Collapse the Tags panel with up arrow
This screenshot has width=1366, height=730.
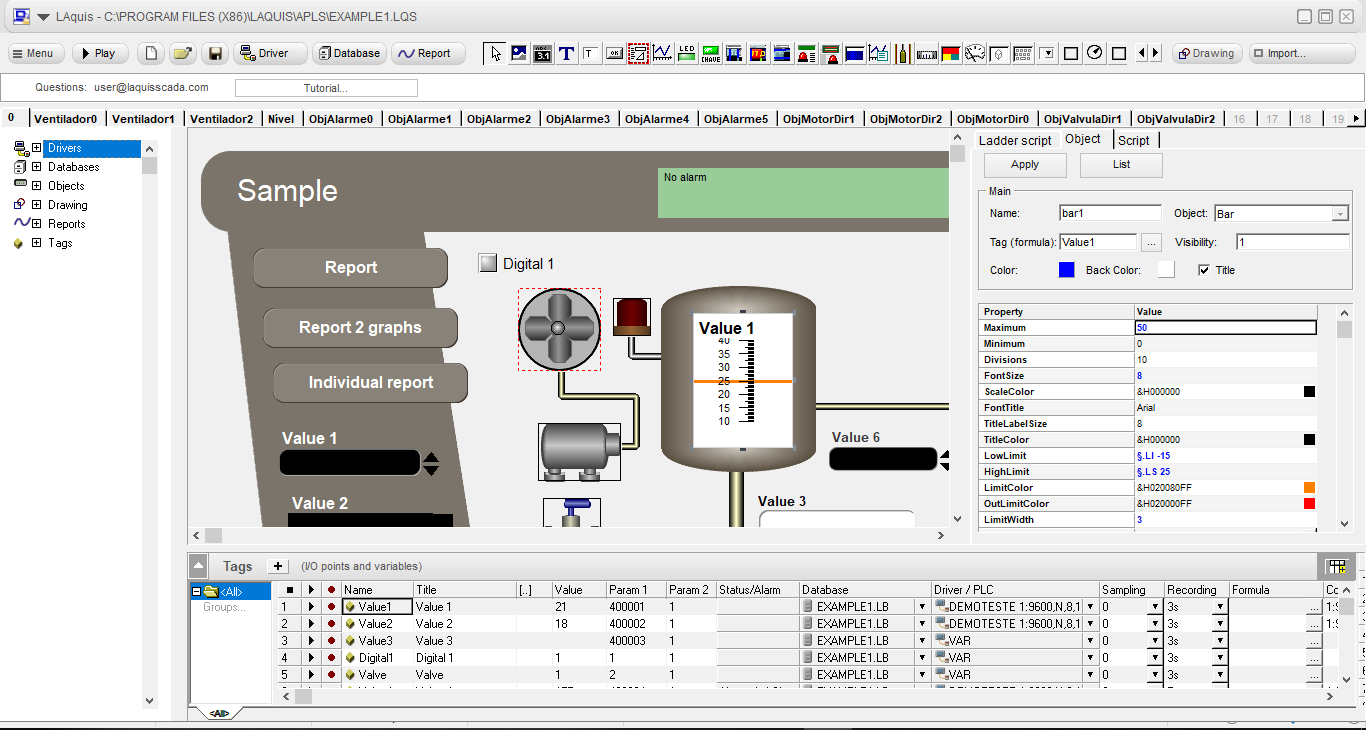click(199, 566)
